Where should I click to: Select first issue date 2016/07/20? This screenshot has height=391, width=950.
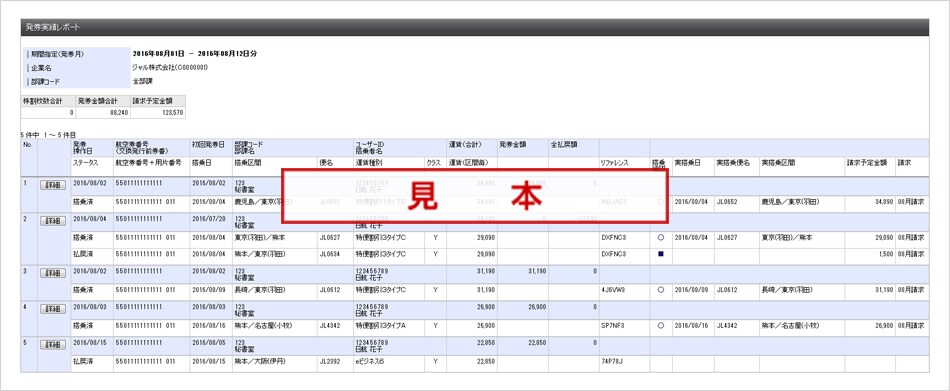(208, 218)
